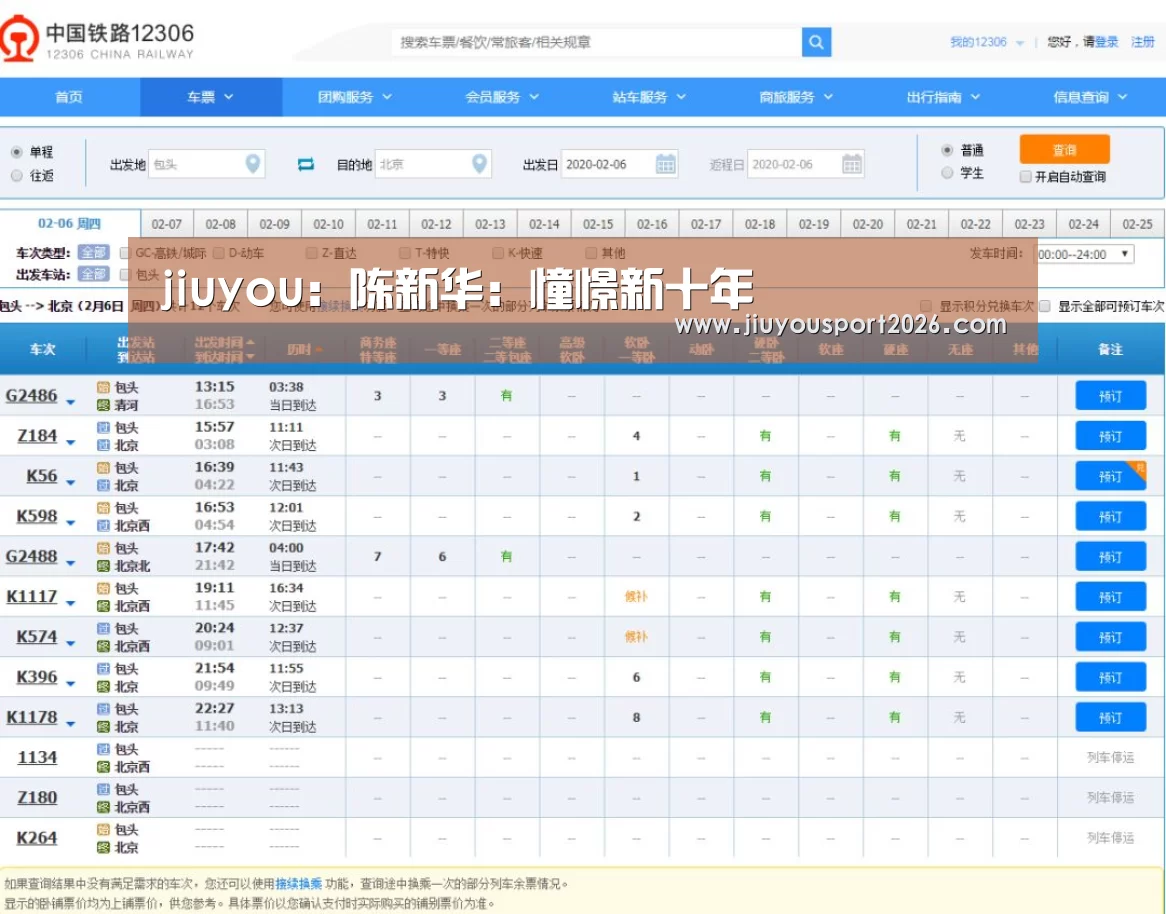This screenshot has height=914, width=1166.
Task: Open the departure date calendar icon
Action: [666, 164]
